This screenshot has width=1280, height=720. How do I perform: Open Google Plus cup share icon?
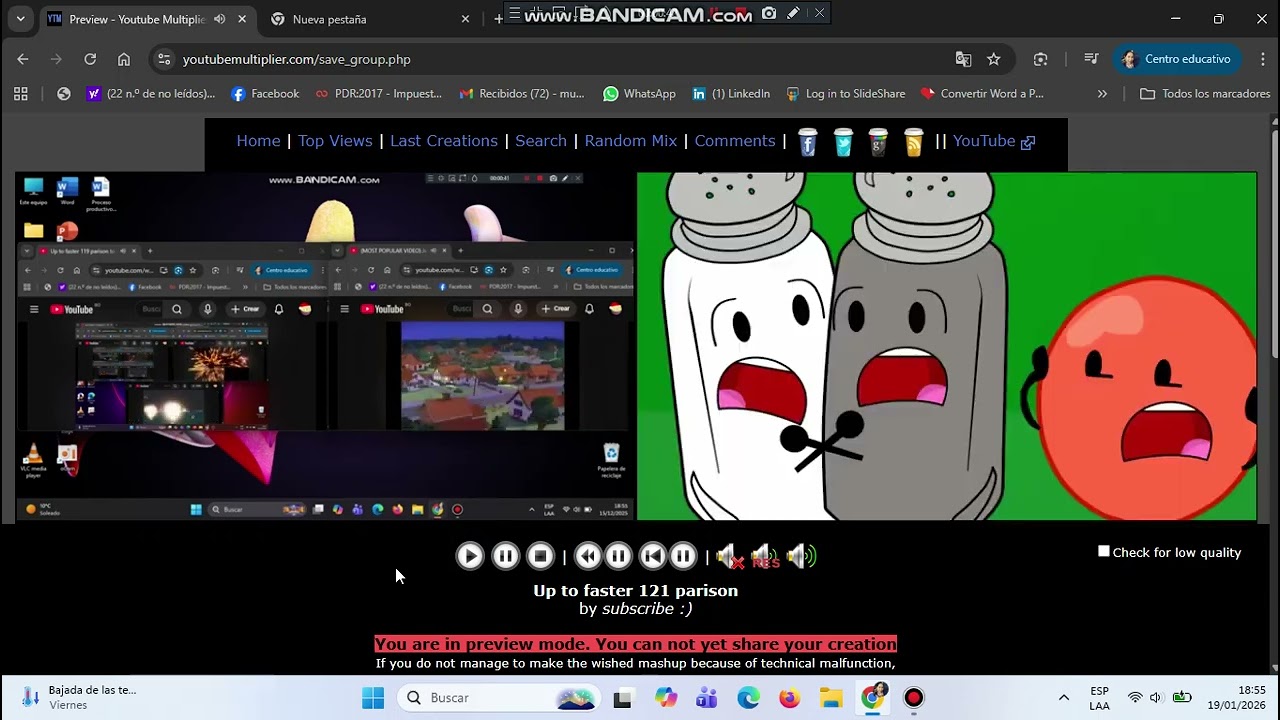point(878,142)
